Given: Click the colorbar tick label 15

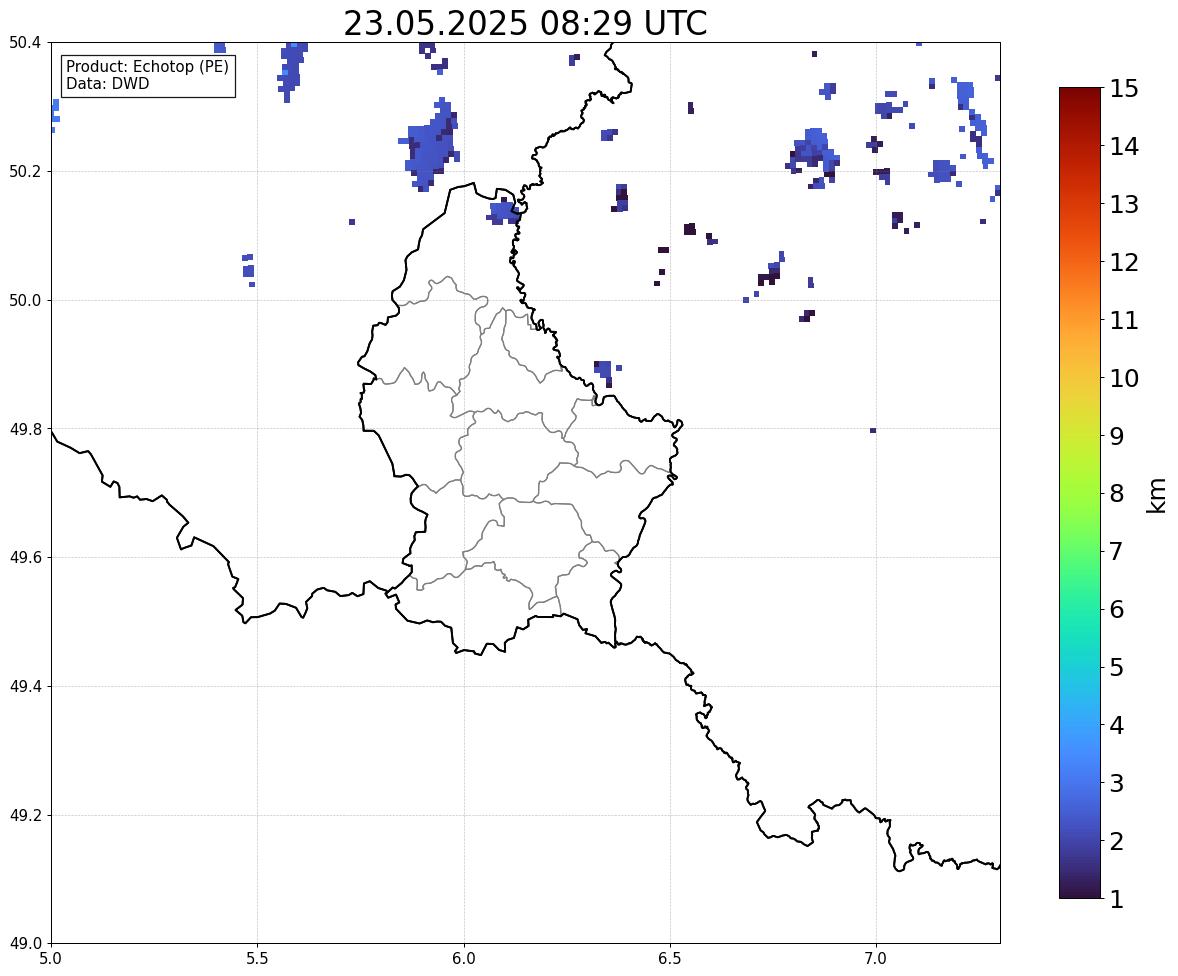Looking at the screenshot, I should click(1124, 89).
